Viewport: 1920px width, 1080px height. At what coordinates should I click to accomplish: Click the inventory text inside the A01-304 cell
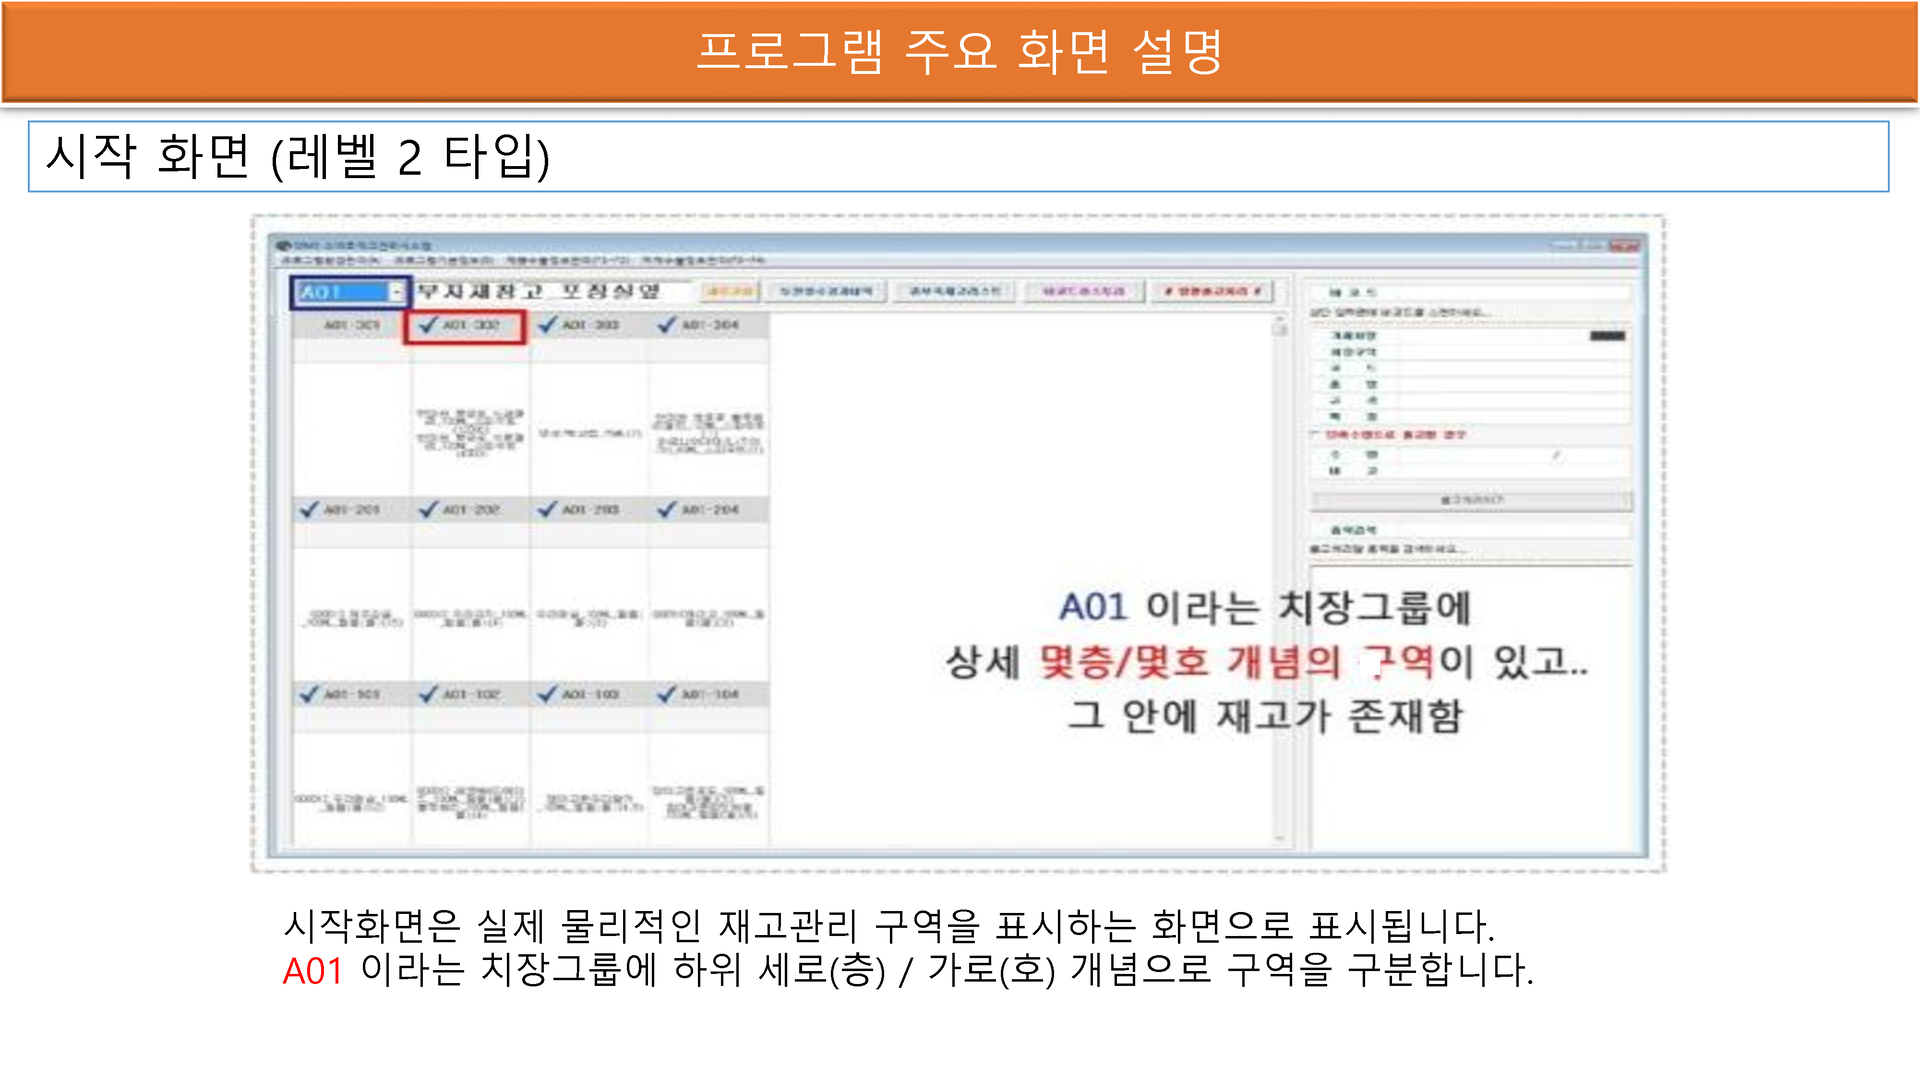click(709, 433)
